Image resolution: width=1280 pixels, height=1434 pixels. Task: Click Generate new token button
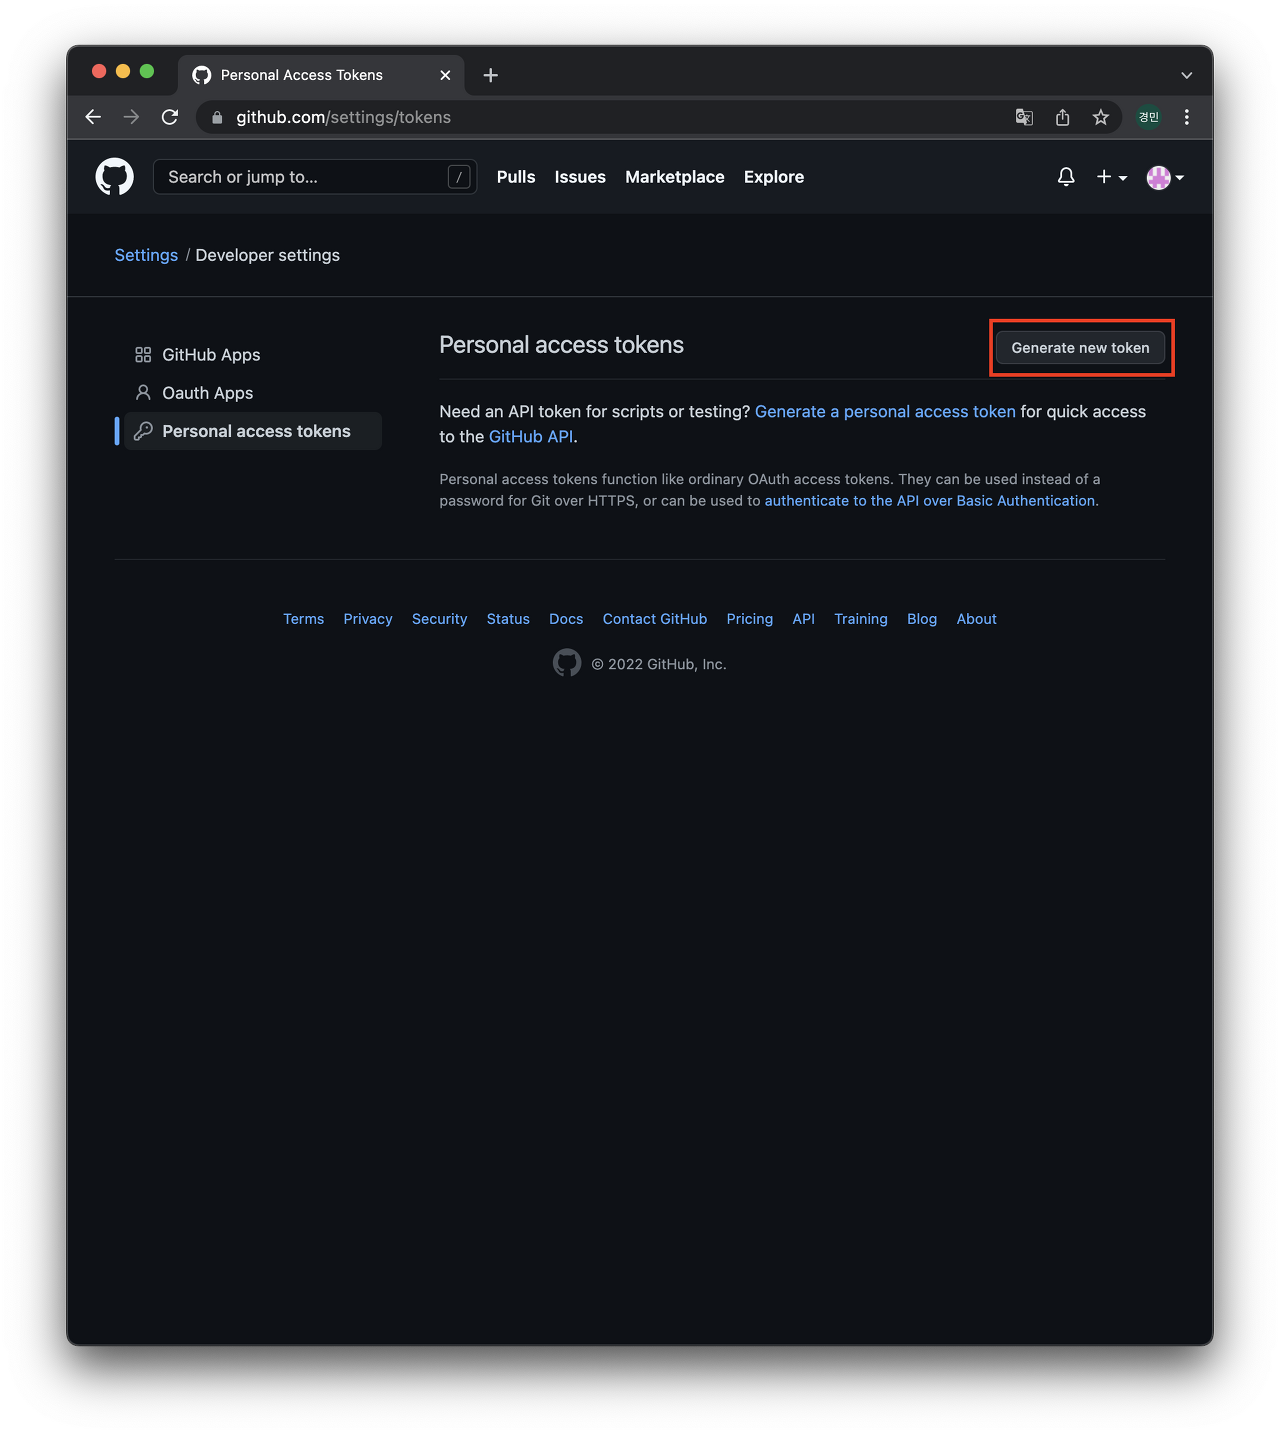coord(1080,348)
